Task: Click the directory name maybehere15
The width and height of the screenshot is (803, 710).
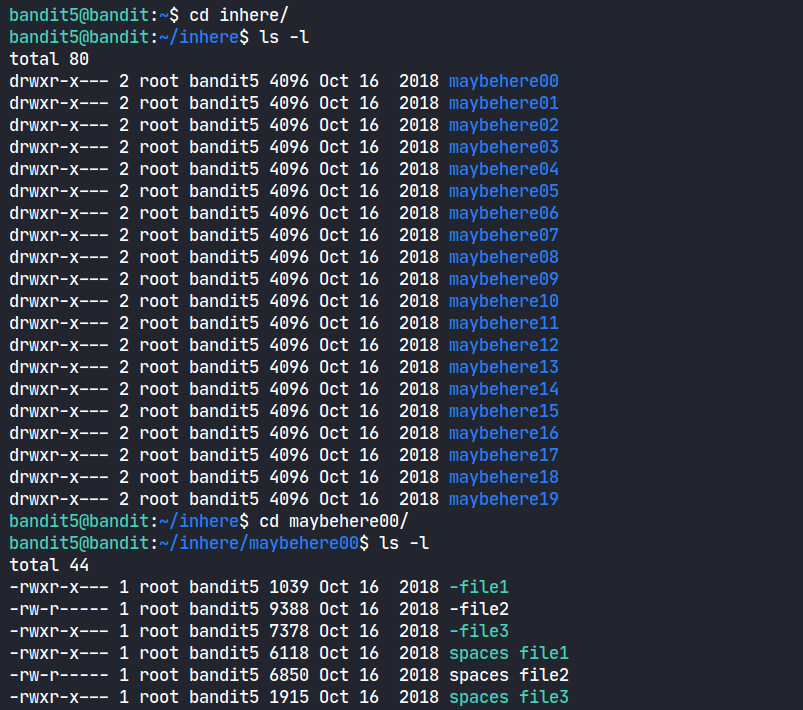Action: 503,411
